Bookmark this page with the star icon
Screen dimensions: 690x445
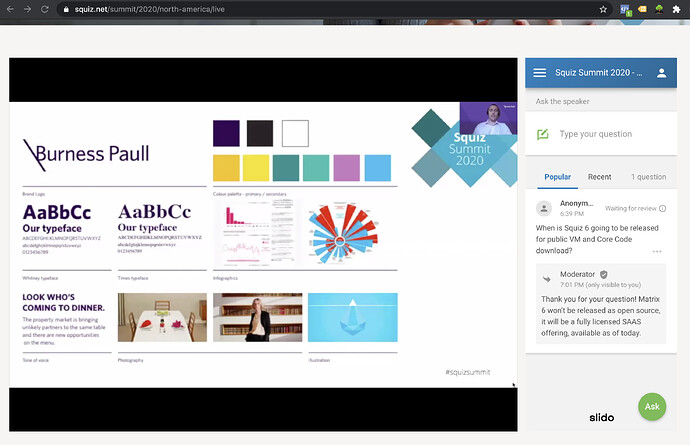tap(603, 8)
